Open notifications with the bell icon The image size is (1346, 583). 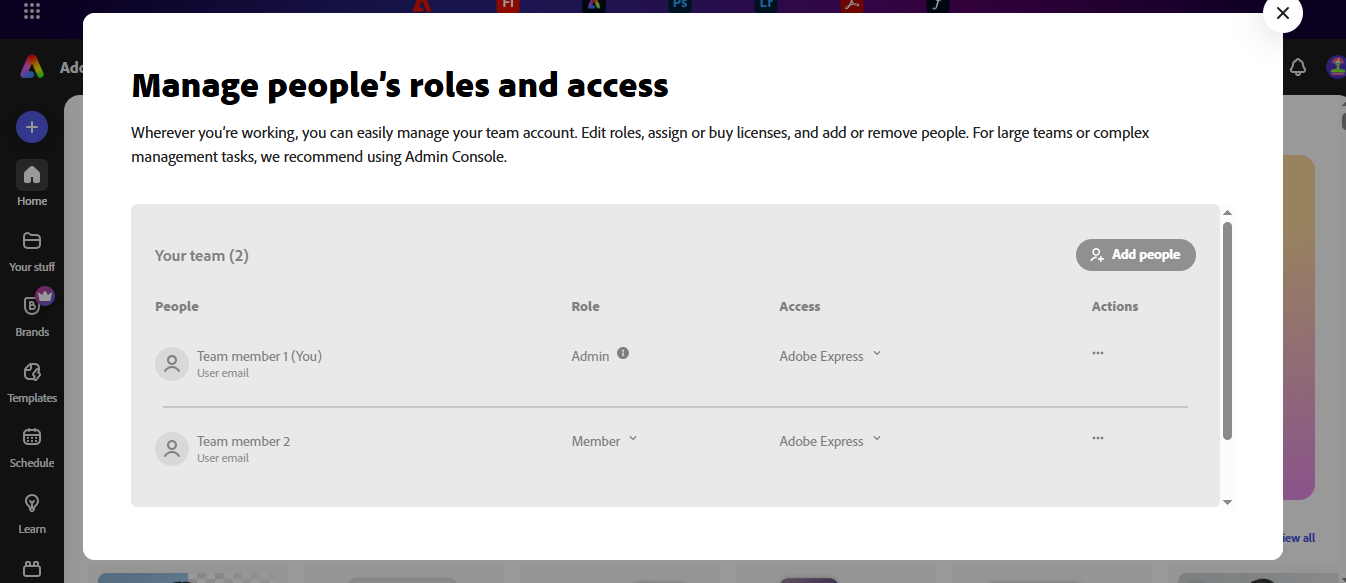click(1297, 66)
